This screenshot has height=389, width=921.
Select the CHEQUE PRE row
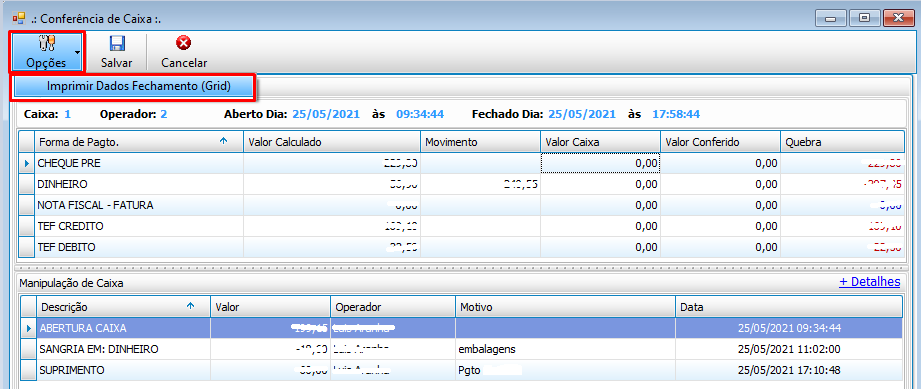coord(461,163)
